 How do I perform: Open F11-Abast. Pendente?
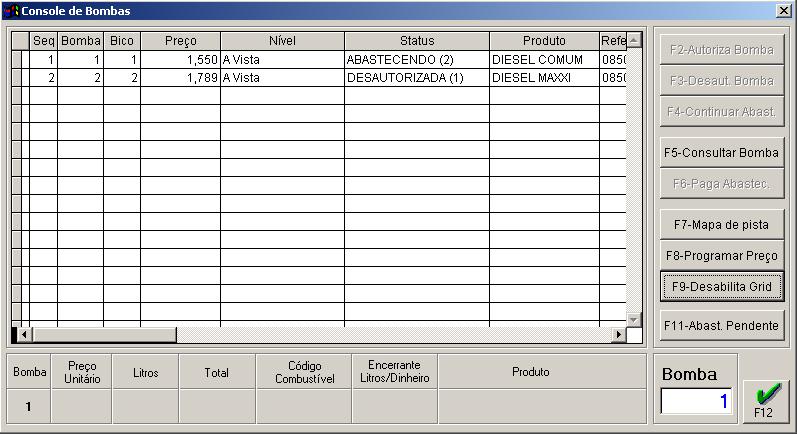coord(722,325)
